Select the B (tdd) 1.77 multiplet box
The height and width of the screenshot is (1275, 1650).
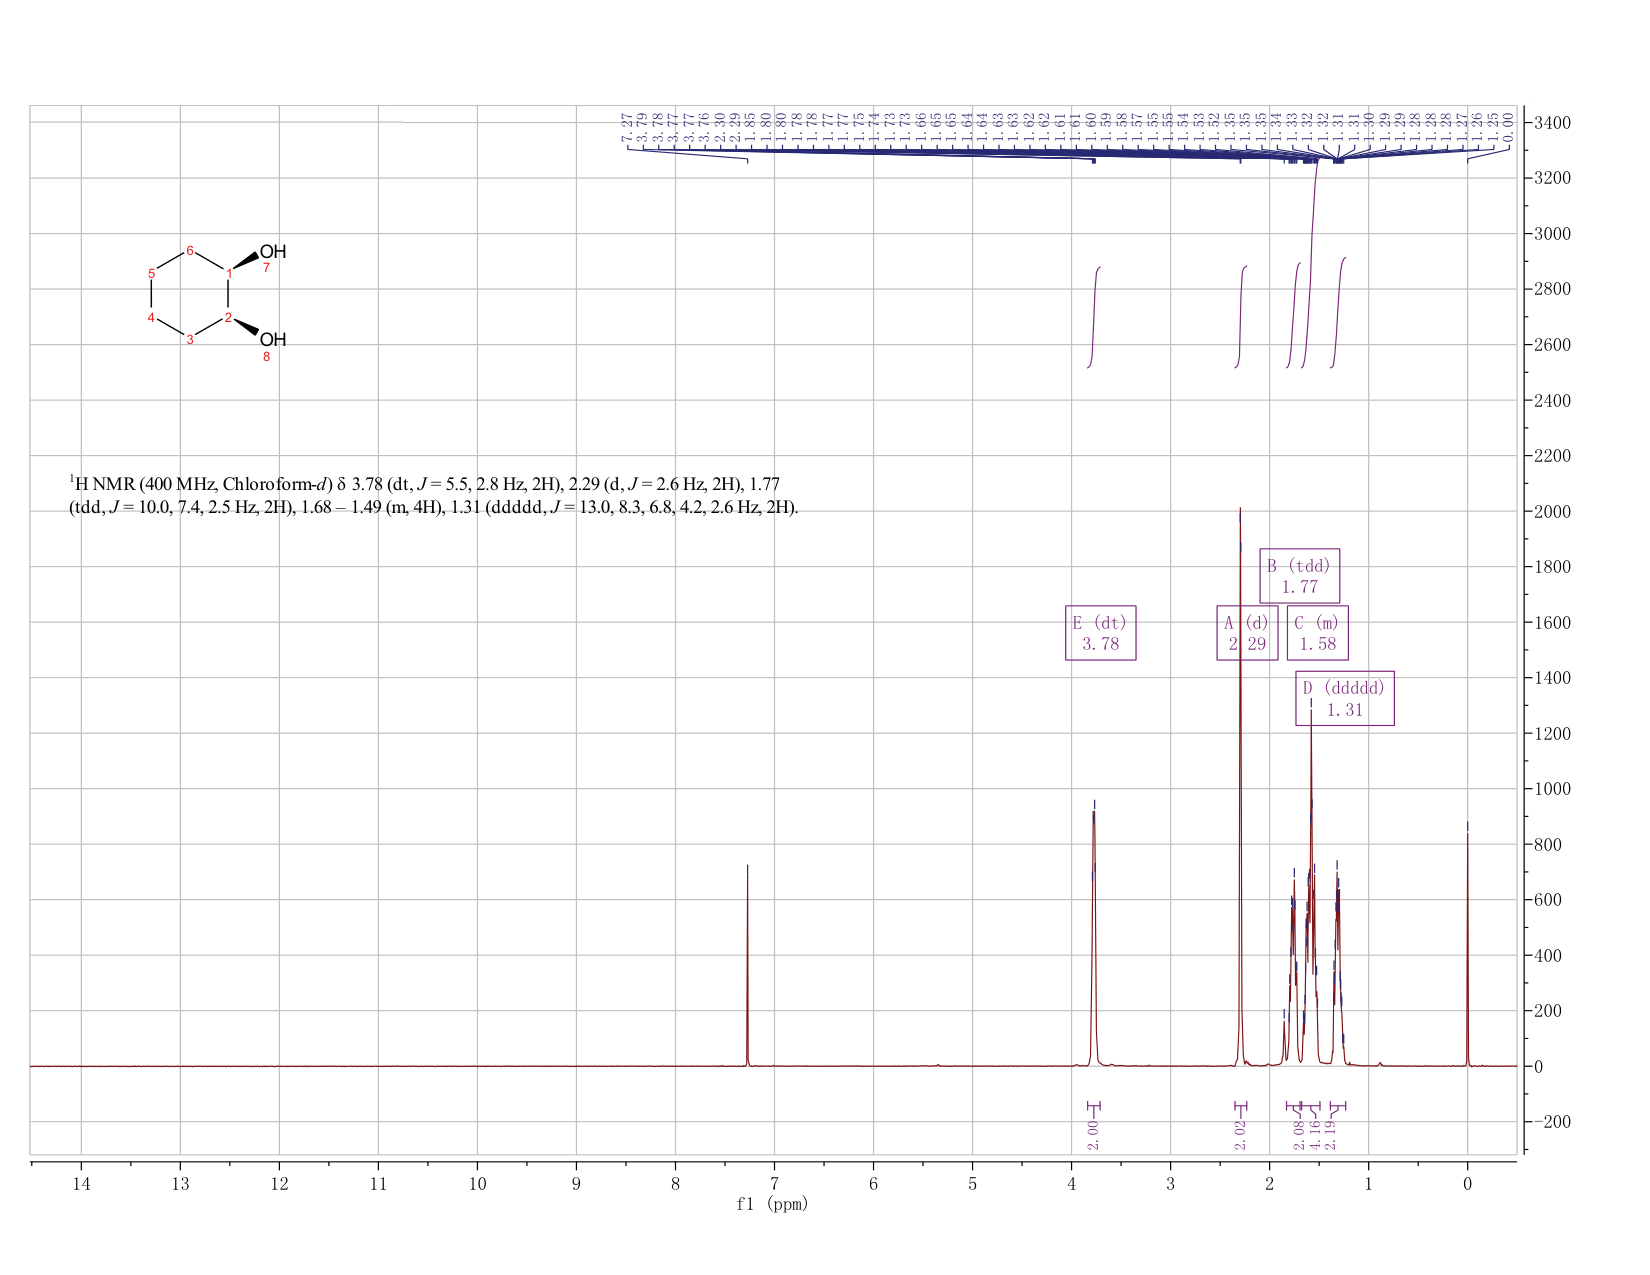[1299, 576]
